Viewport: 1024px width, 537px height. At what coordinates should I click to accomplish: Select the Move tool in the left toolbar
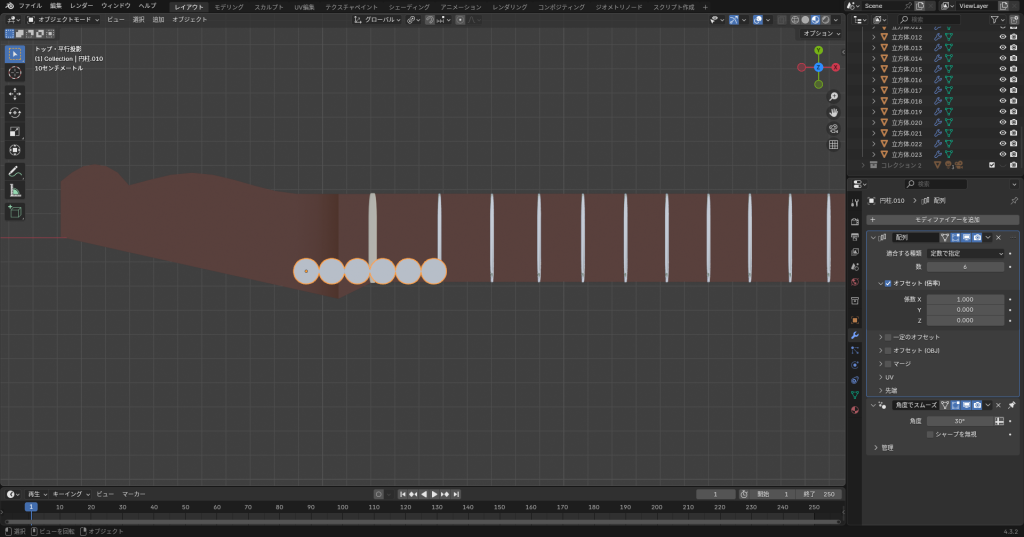15,93
